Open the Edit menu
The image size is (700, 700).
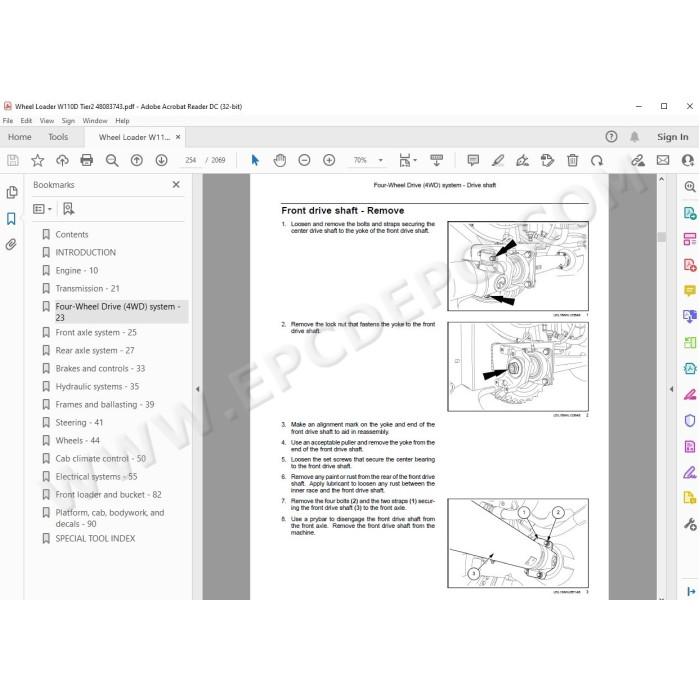[x=26, y=121]
